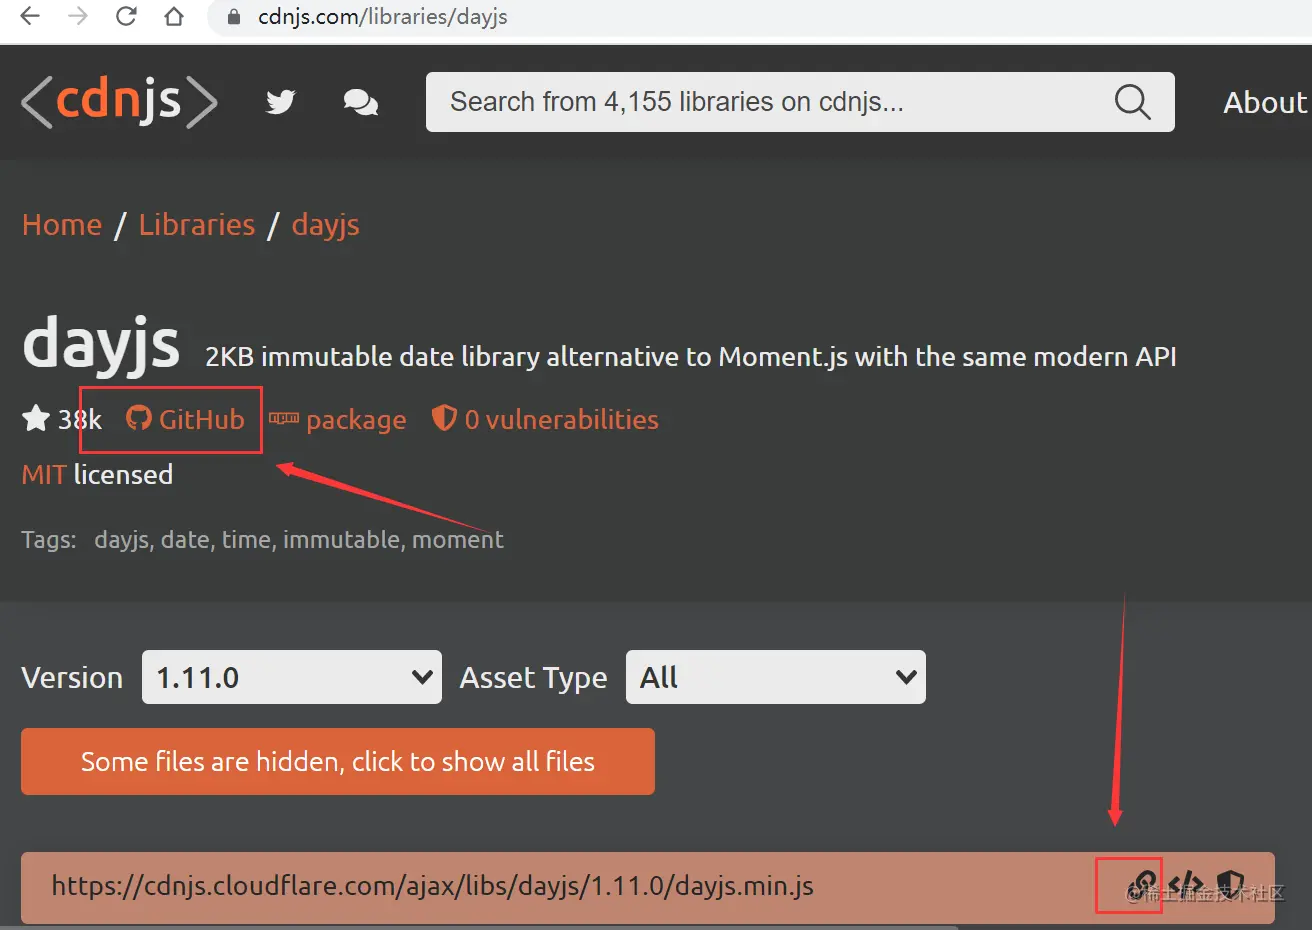
Task: Open the Version 1.11.0 dropdown
Action: [x=292, y=677]
